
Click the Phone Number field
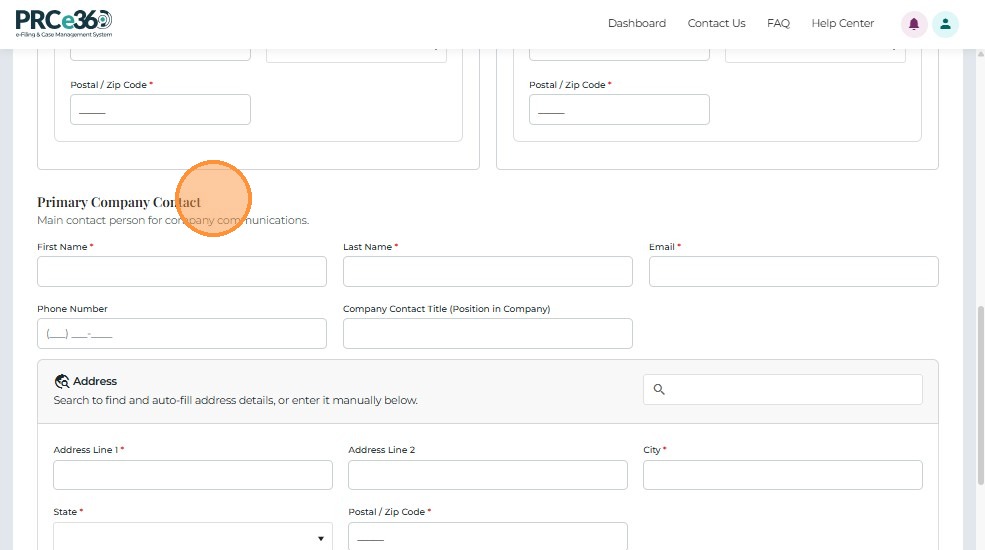tap(182, 333)
